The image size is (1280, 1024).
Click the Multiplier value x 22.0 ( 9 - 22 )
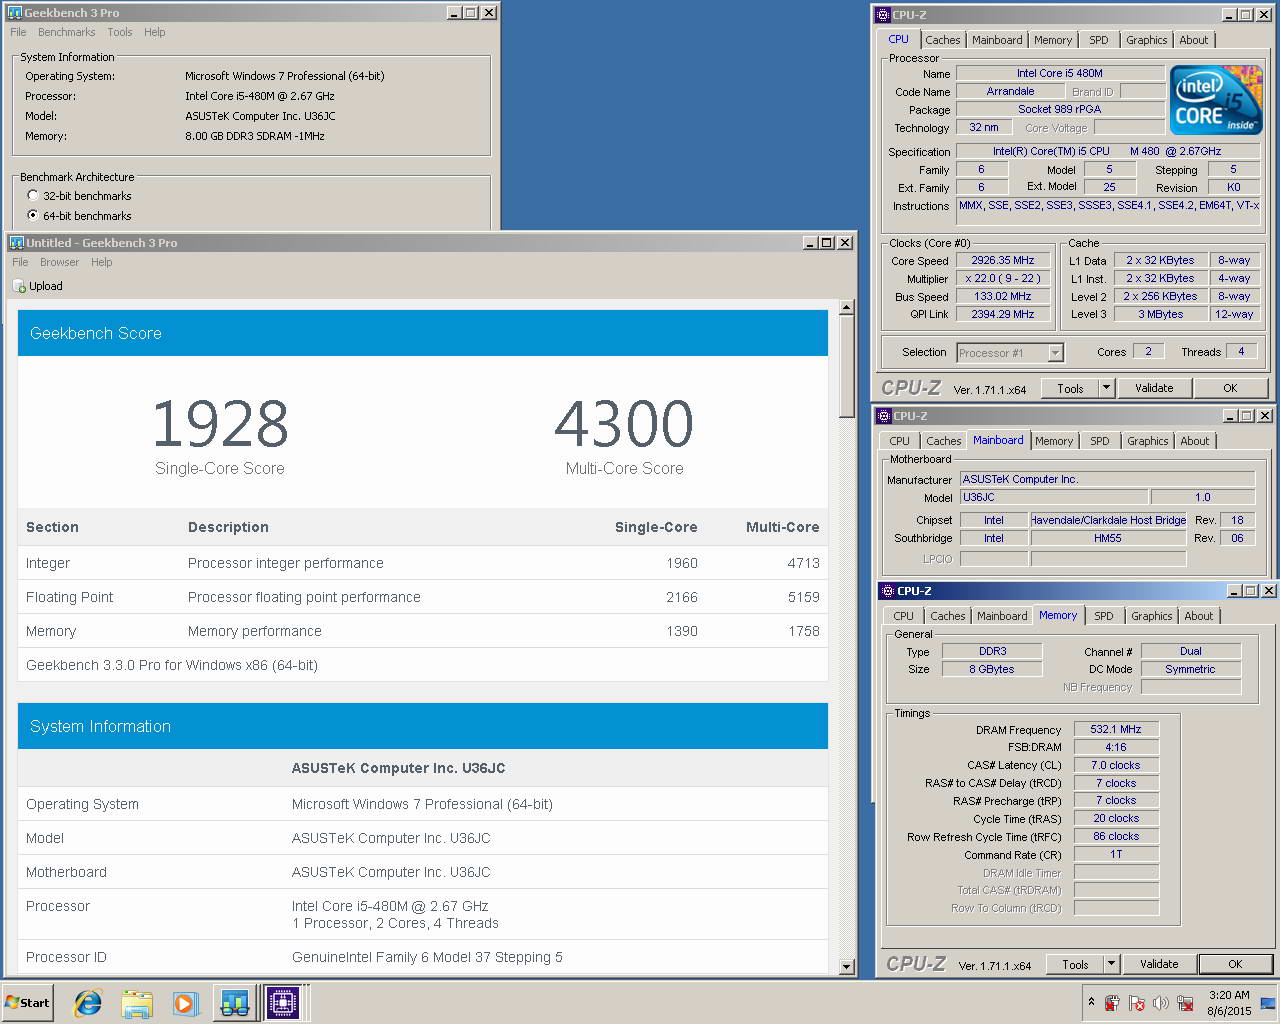tap(1003, 278)
